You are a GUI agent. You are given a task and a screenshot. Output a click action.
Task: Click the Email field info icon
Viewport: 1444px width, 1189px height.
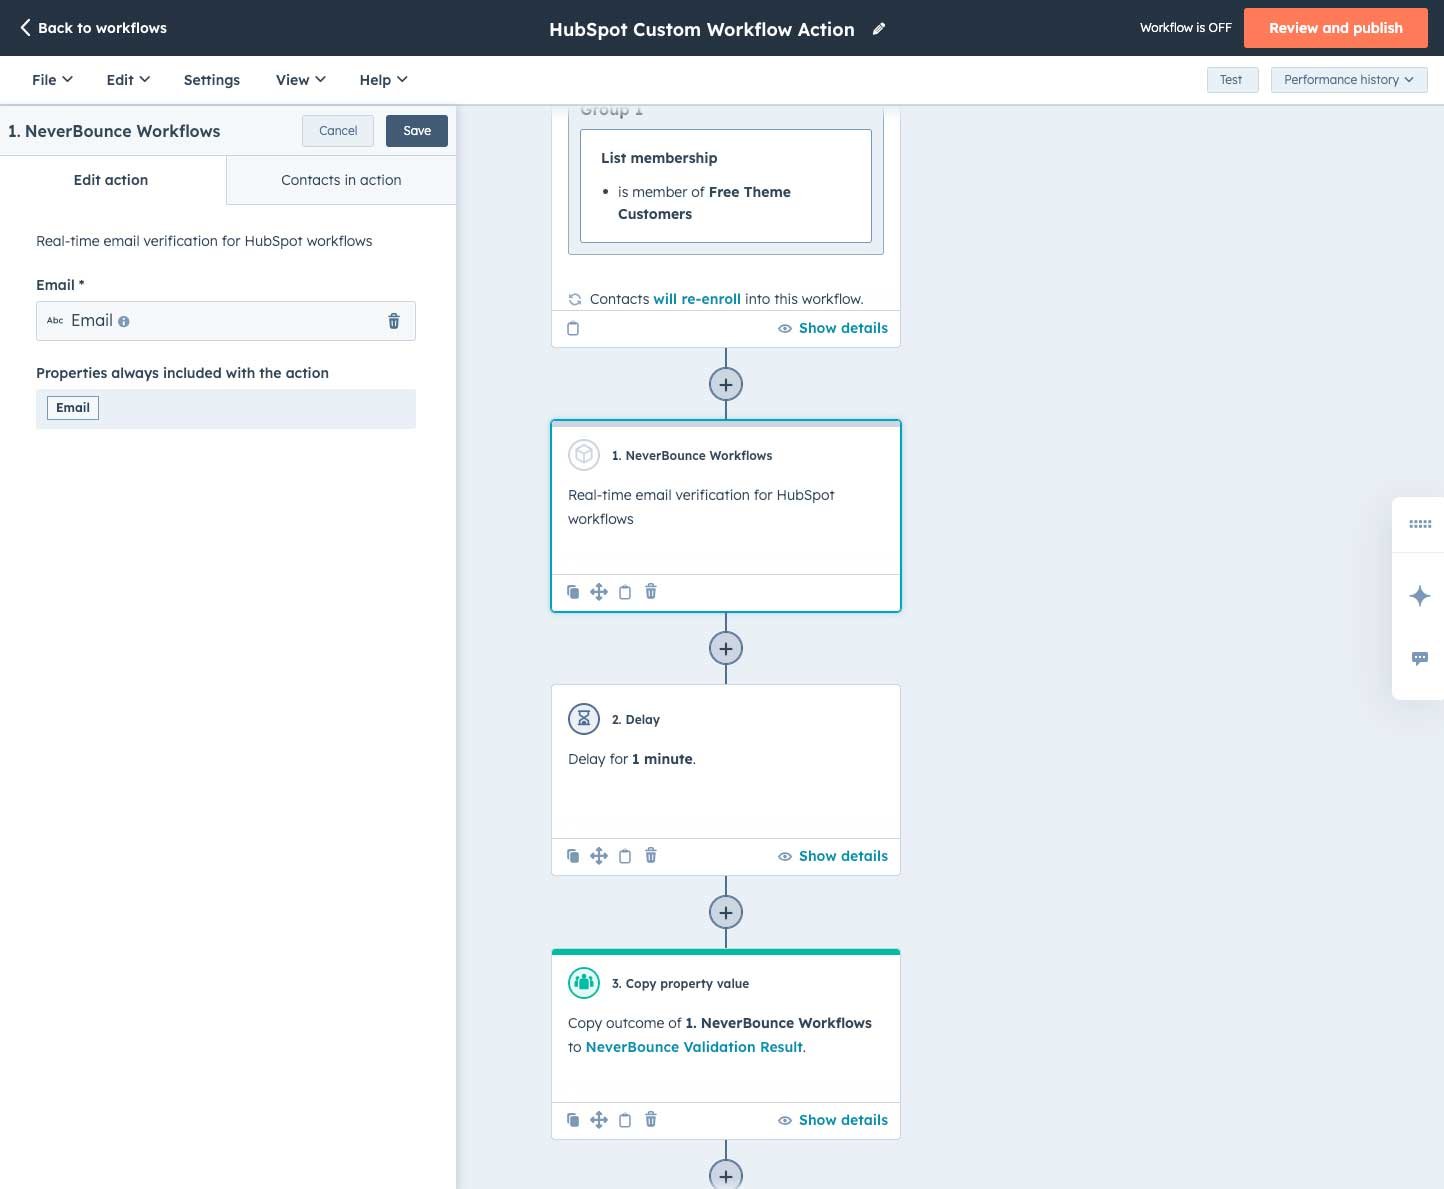[124, 322]
